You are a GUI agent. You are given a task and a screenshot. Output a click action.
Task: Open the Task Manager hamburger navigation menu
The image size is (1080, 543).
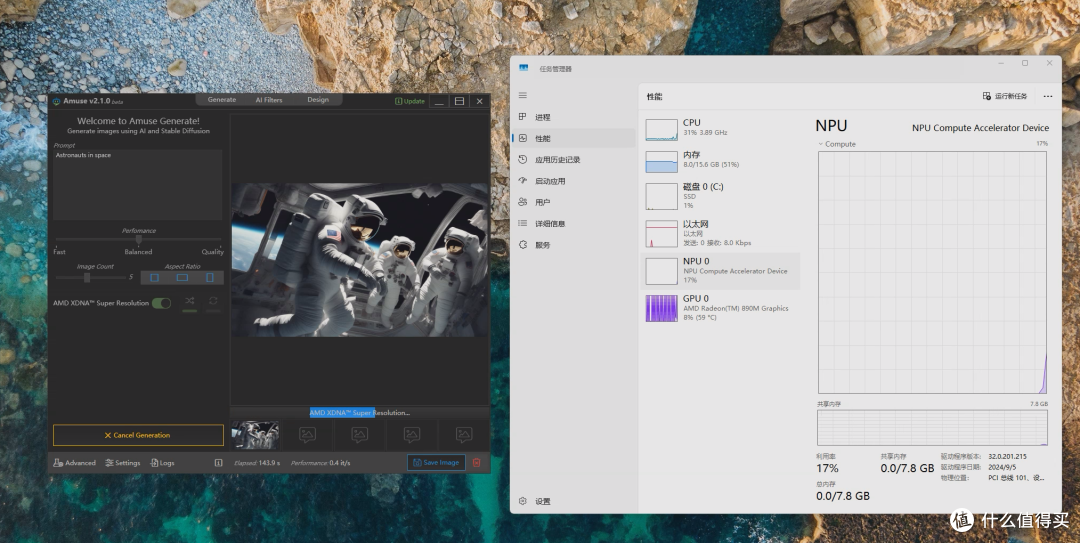(x=522, y=96)
